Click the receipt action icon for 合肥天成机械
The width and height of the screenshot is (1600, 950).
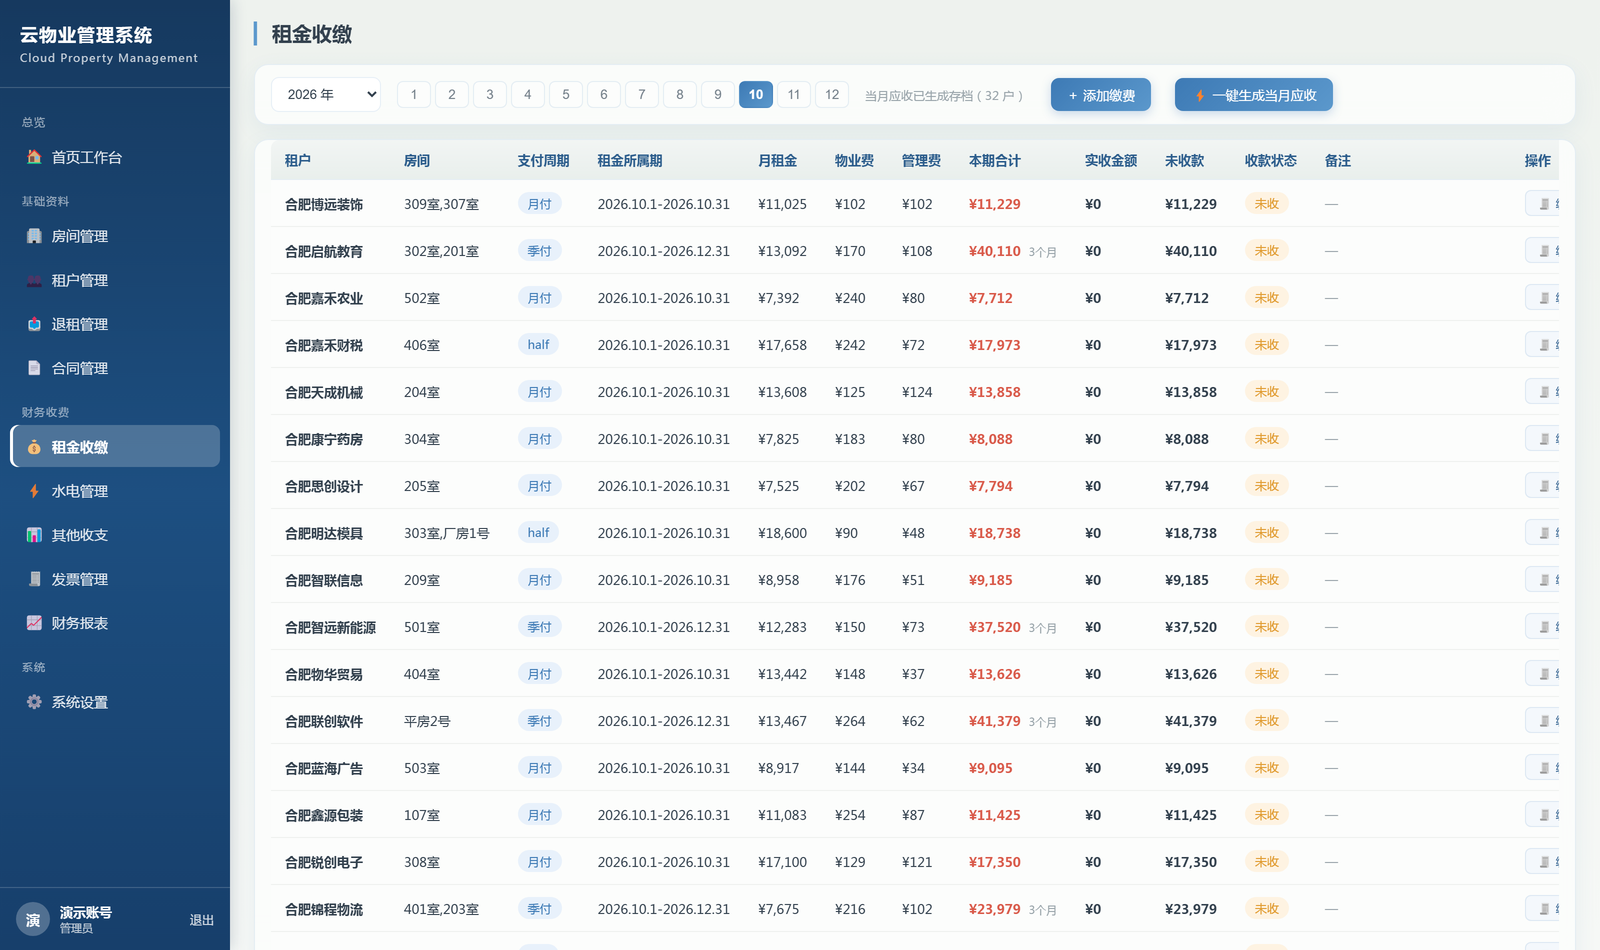click(x=1544, y=392)
